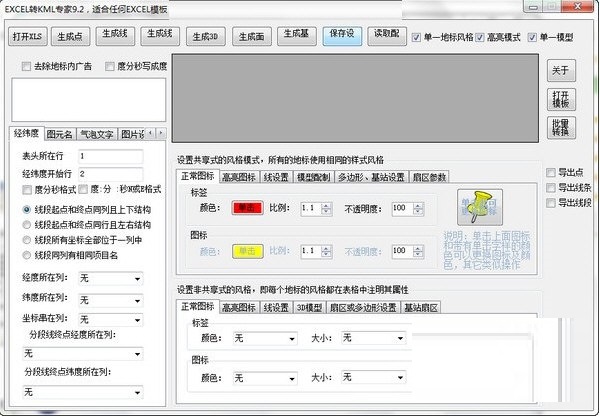Open 模型配制 tab
This screenshot has width=600, height=416.
tap(314, 177)
